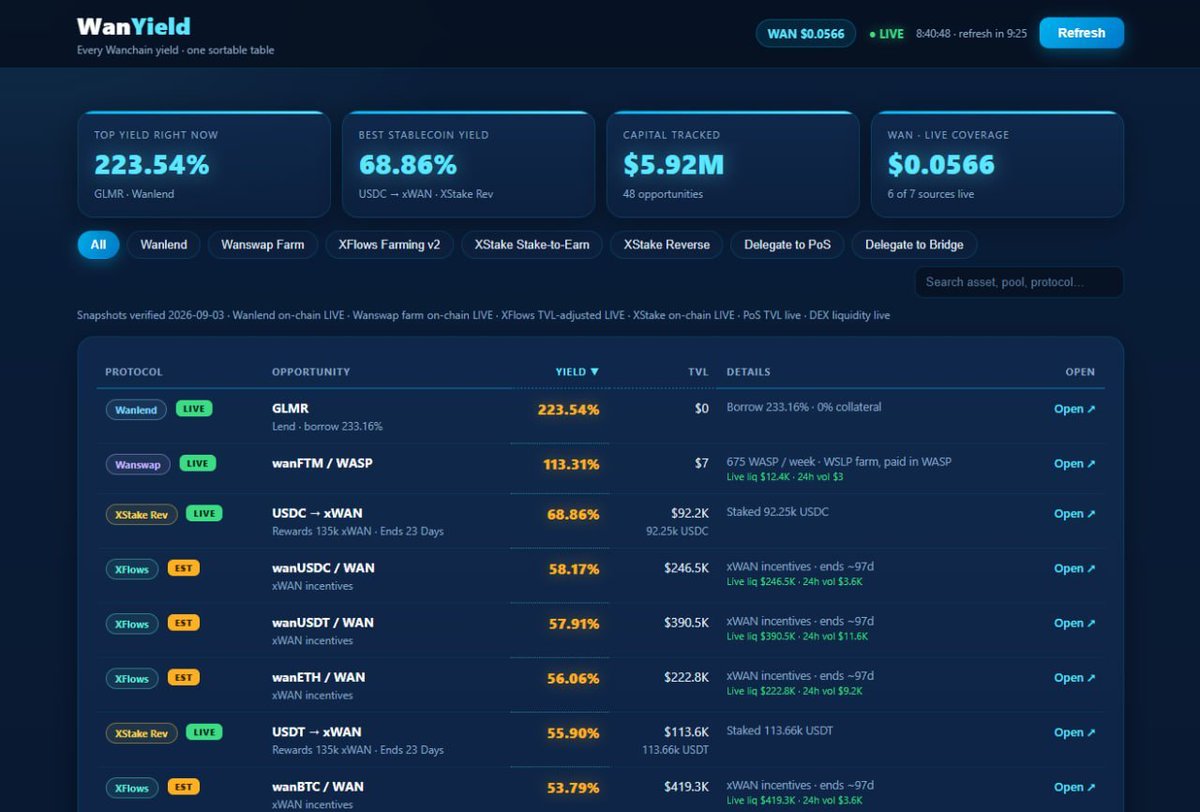
Task: Click XFlows badge in wanUSDC row
Action: click(132, 569)
